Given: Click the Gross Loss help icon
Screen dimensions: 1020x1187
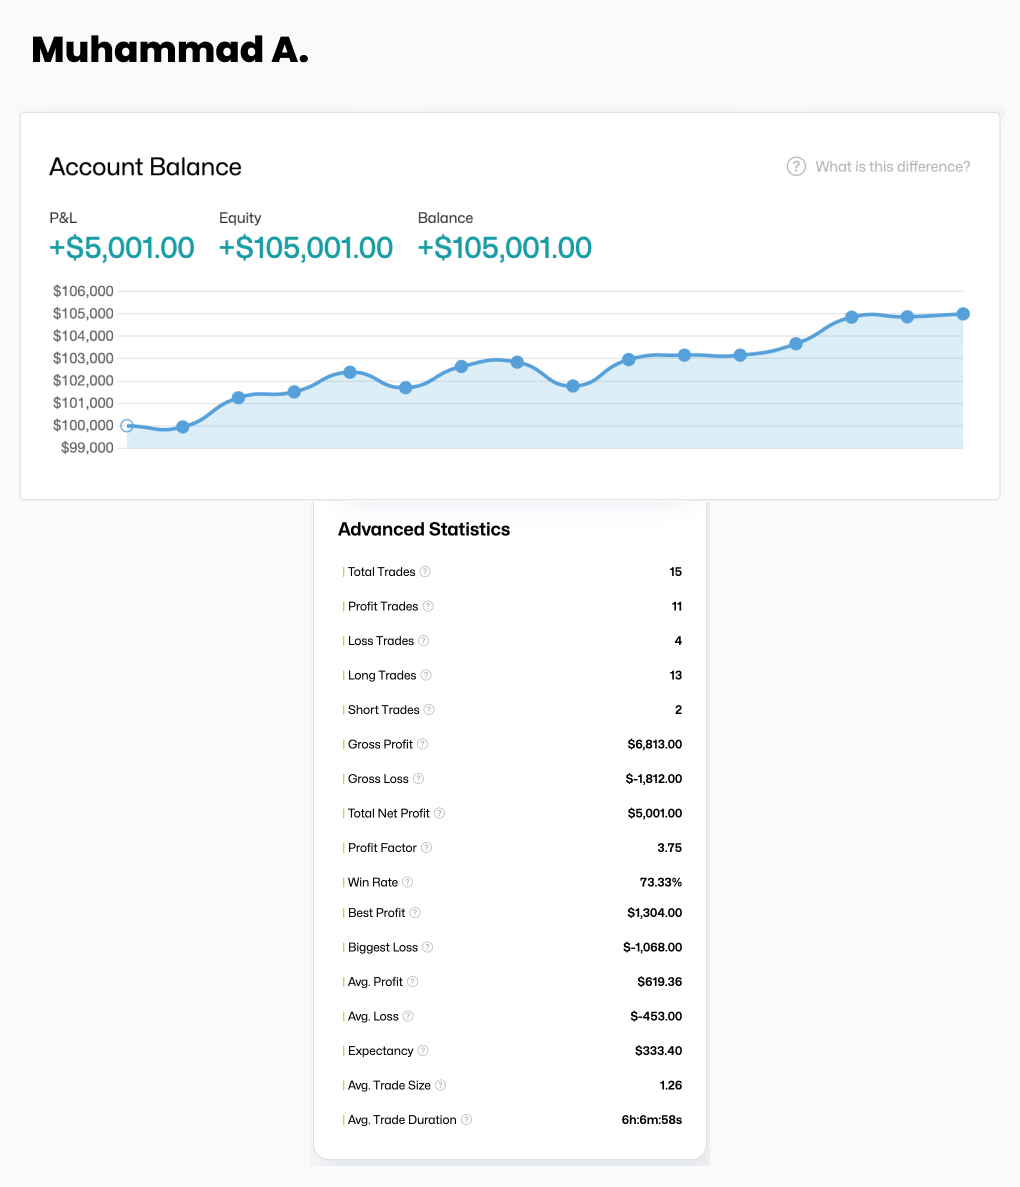Looking at the screenshot, I should [x=418, y=779].
